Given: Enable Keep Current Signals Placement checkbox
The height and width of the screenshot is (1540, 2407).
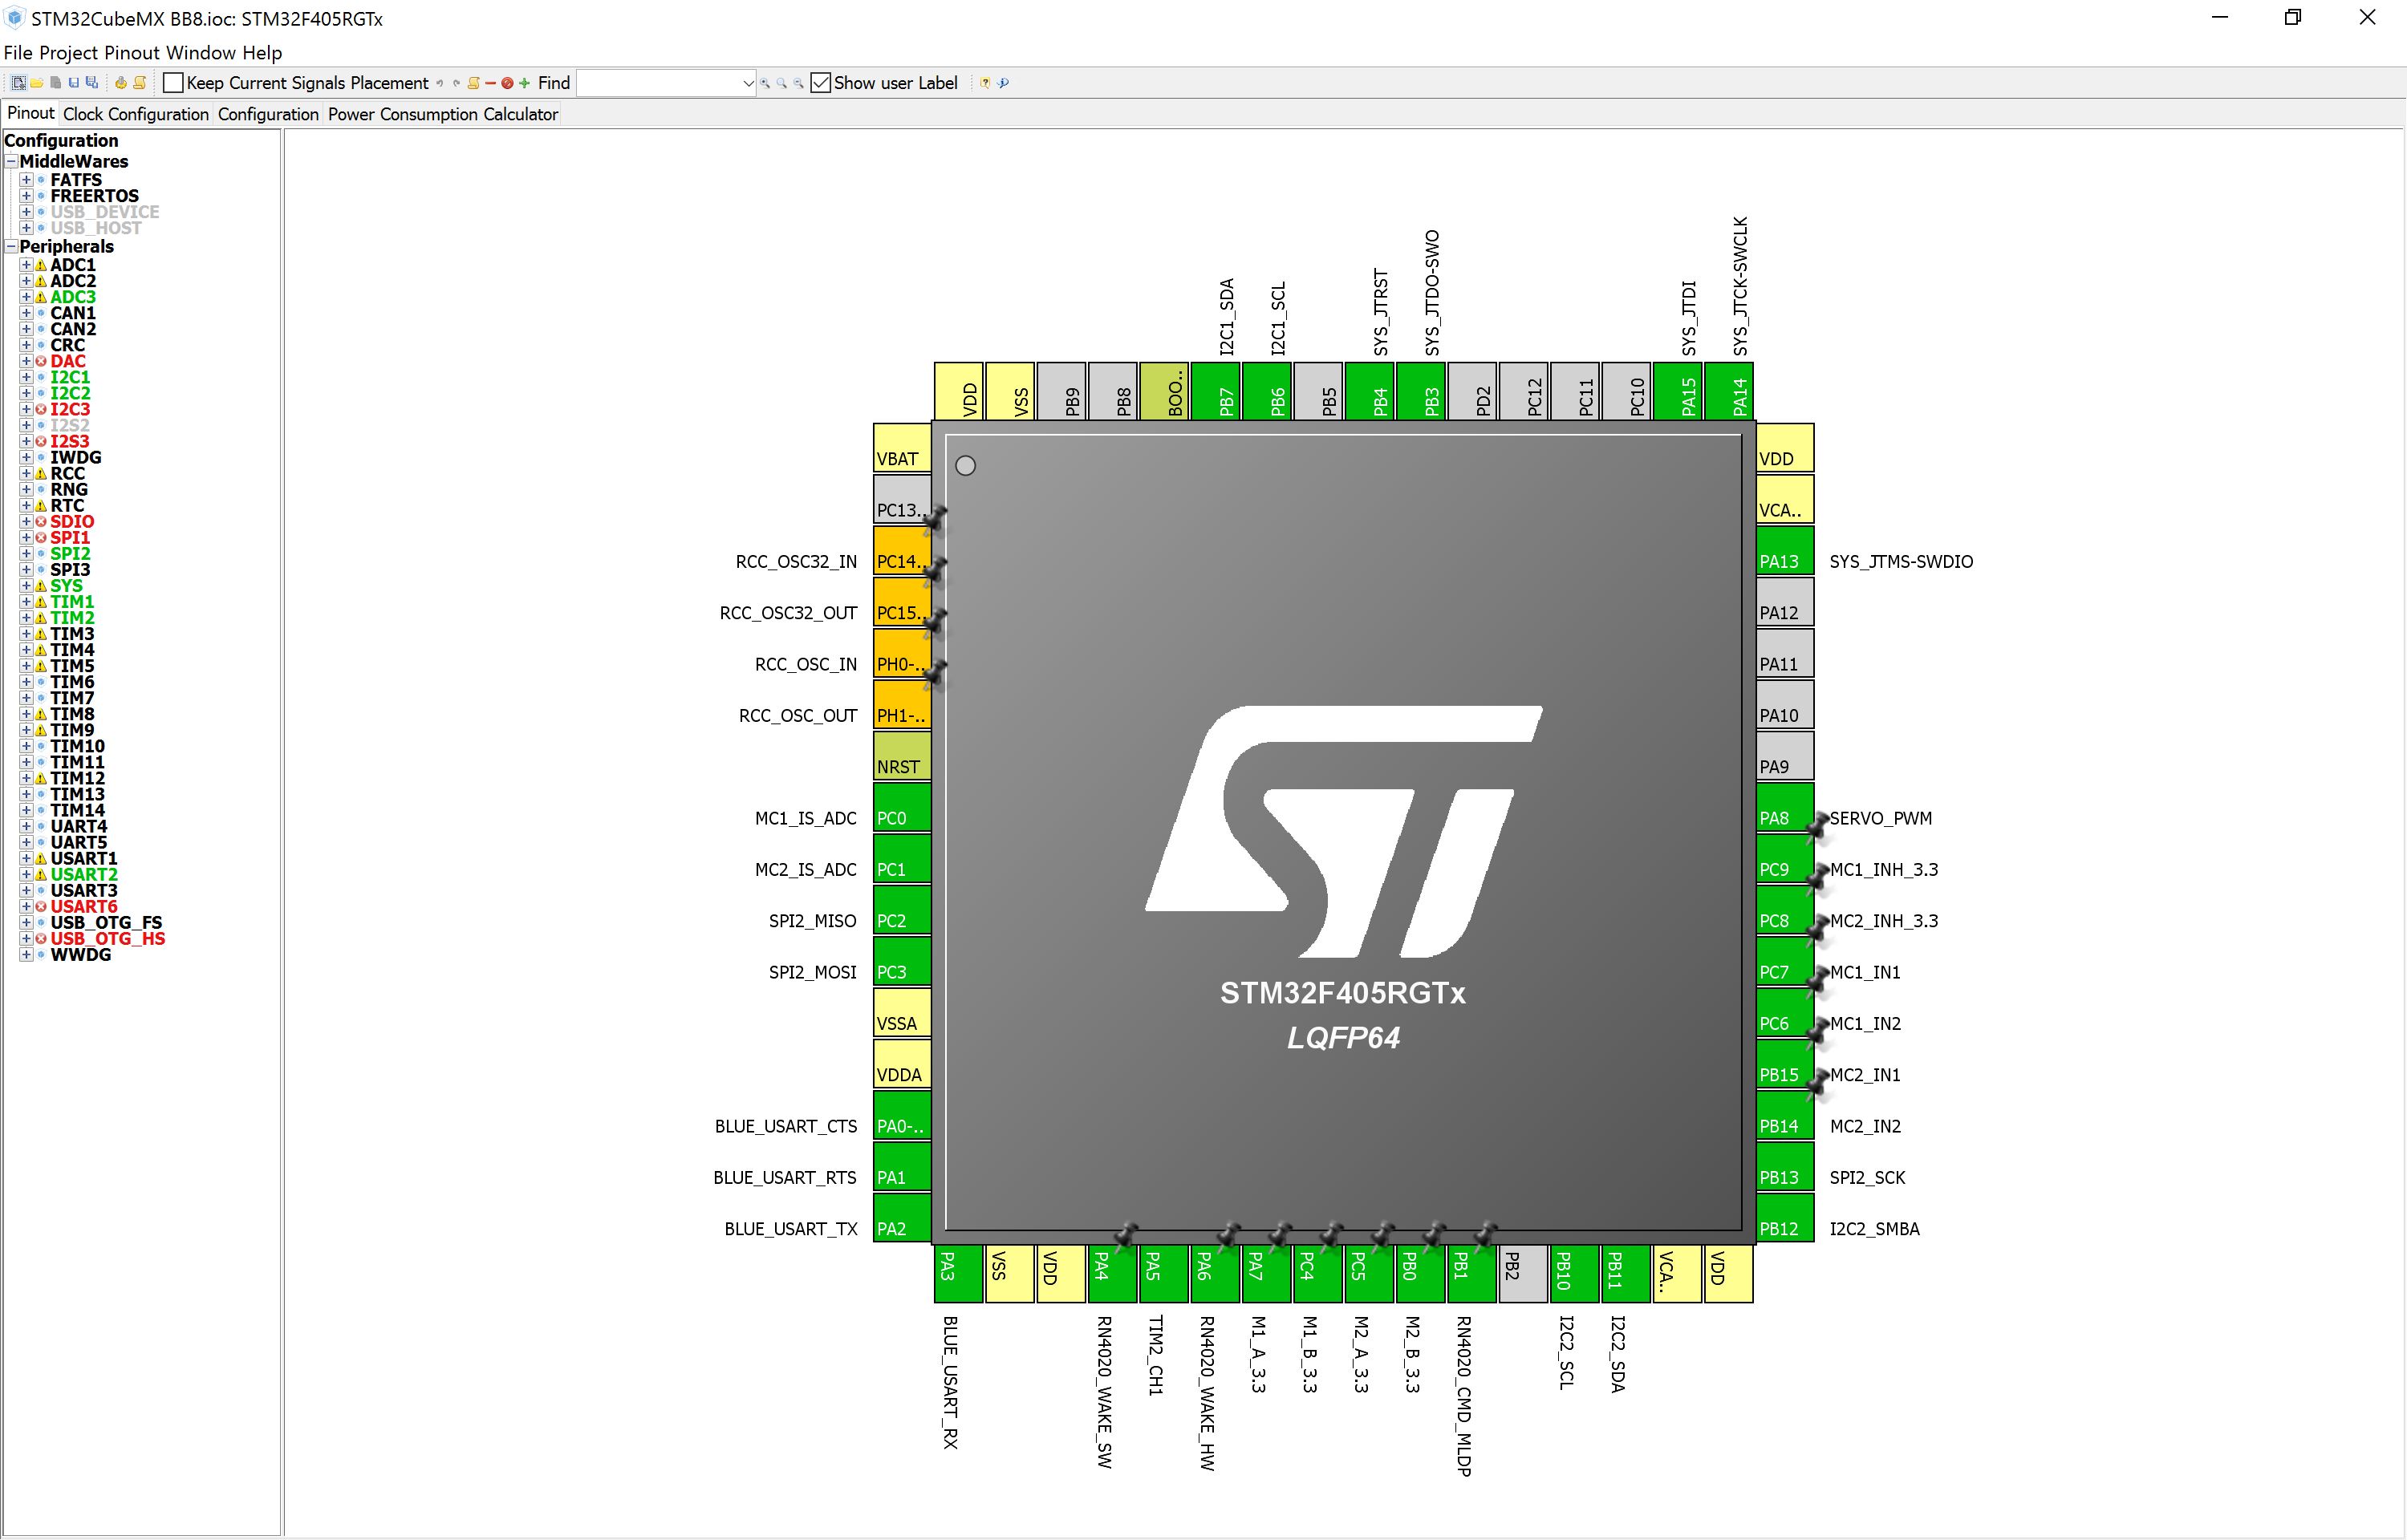Looking at the screenshot, I should 173,83.
